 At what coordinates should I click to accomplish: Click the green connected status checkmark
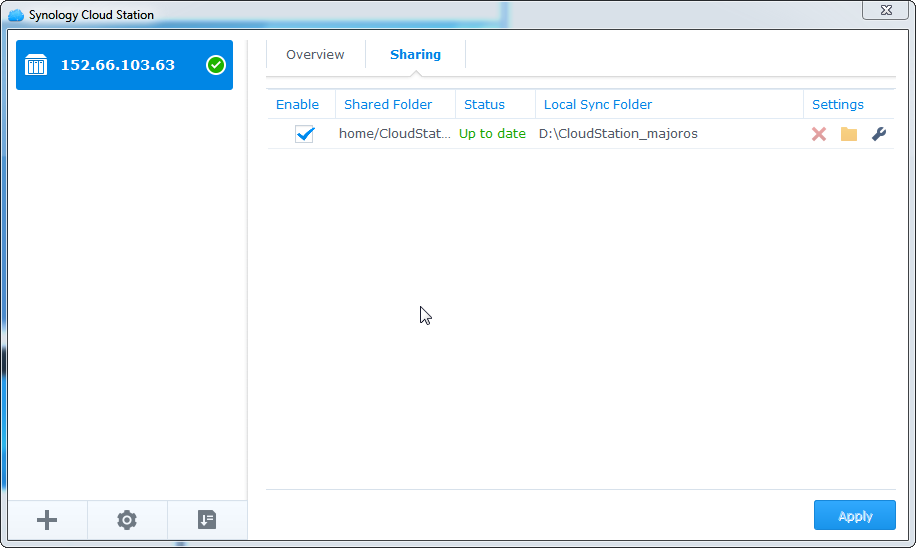click(x=215, y=65)
